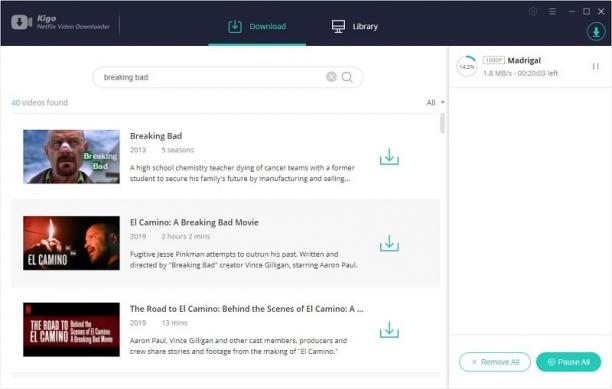Click the Fugitive Jesse Pinkman description
This screenshot has width=612, height=389.
click(x=244, y=259)
